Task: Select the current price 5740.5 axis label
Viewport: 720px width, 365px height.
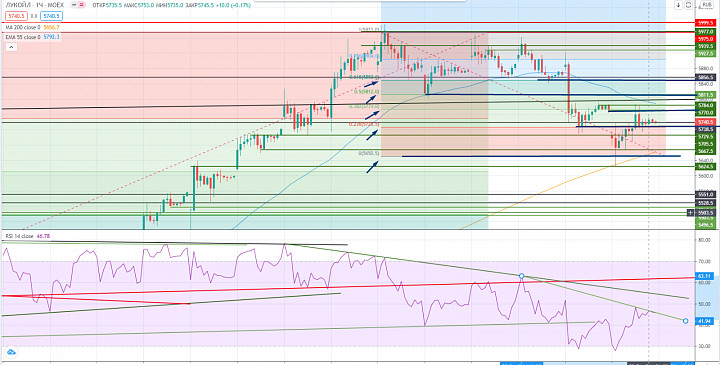Action: click(x=706, y=122)
